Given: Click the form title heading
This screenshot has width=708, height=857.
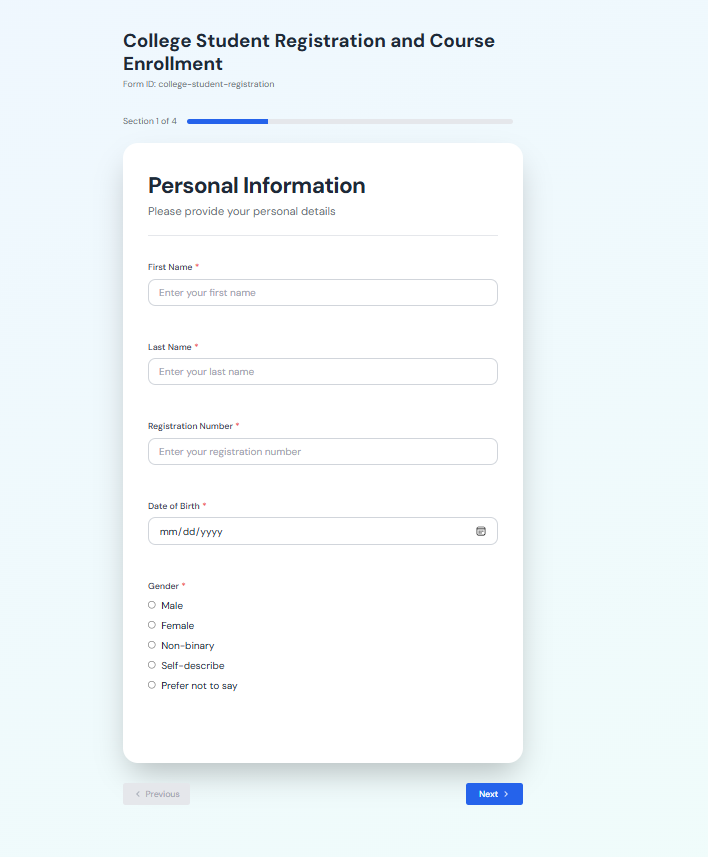Looking at the screenshot, I should pos(308,52).
